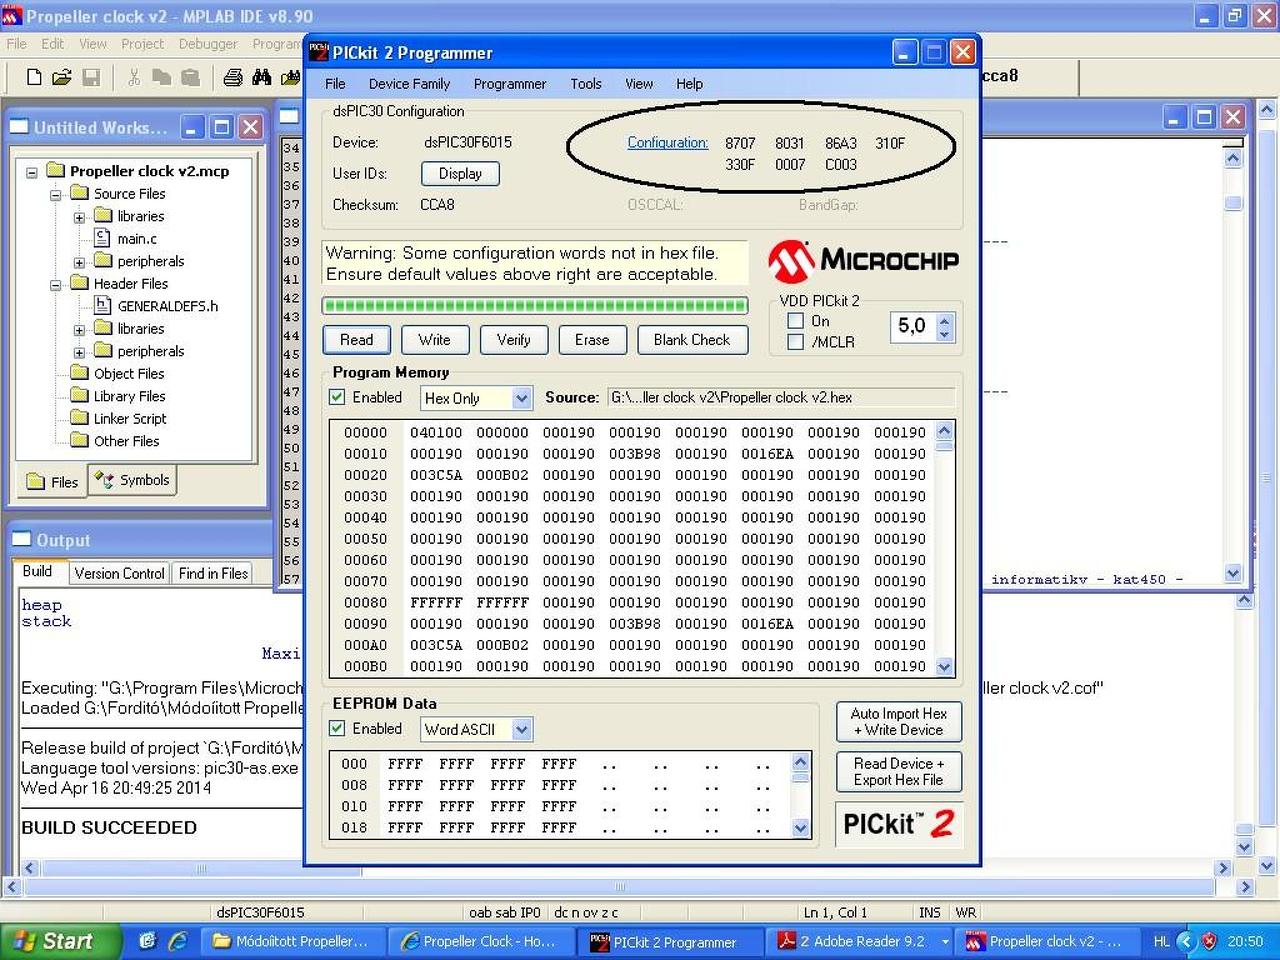Click the Cut scissors icon in MPLAB toolbar
The height and width of the screenshot is (960, 1280).
click(134, 77)
